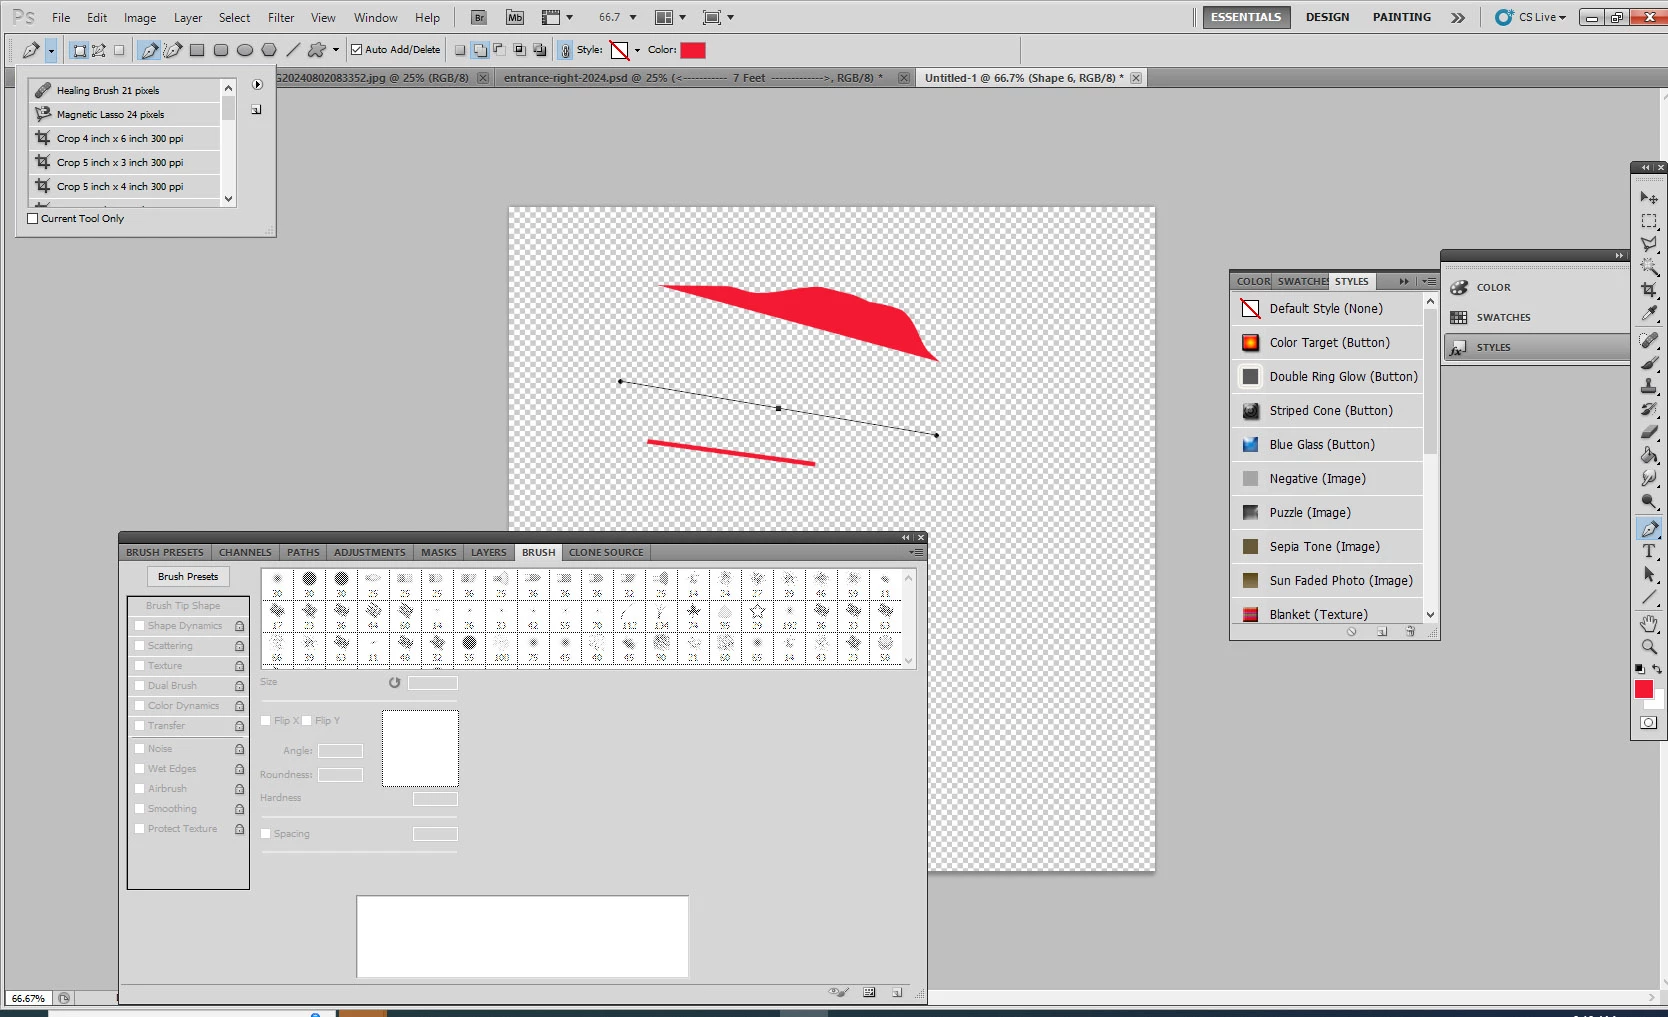Image resolution: width=1668 pixels, height=1017 pixels.
Task: Select the Clone Stamp tool
Action: tap(1649, 386)
